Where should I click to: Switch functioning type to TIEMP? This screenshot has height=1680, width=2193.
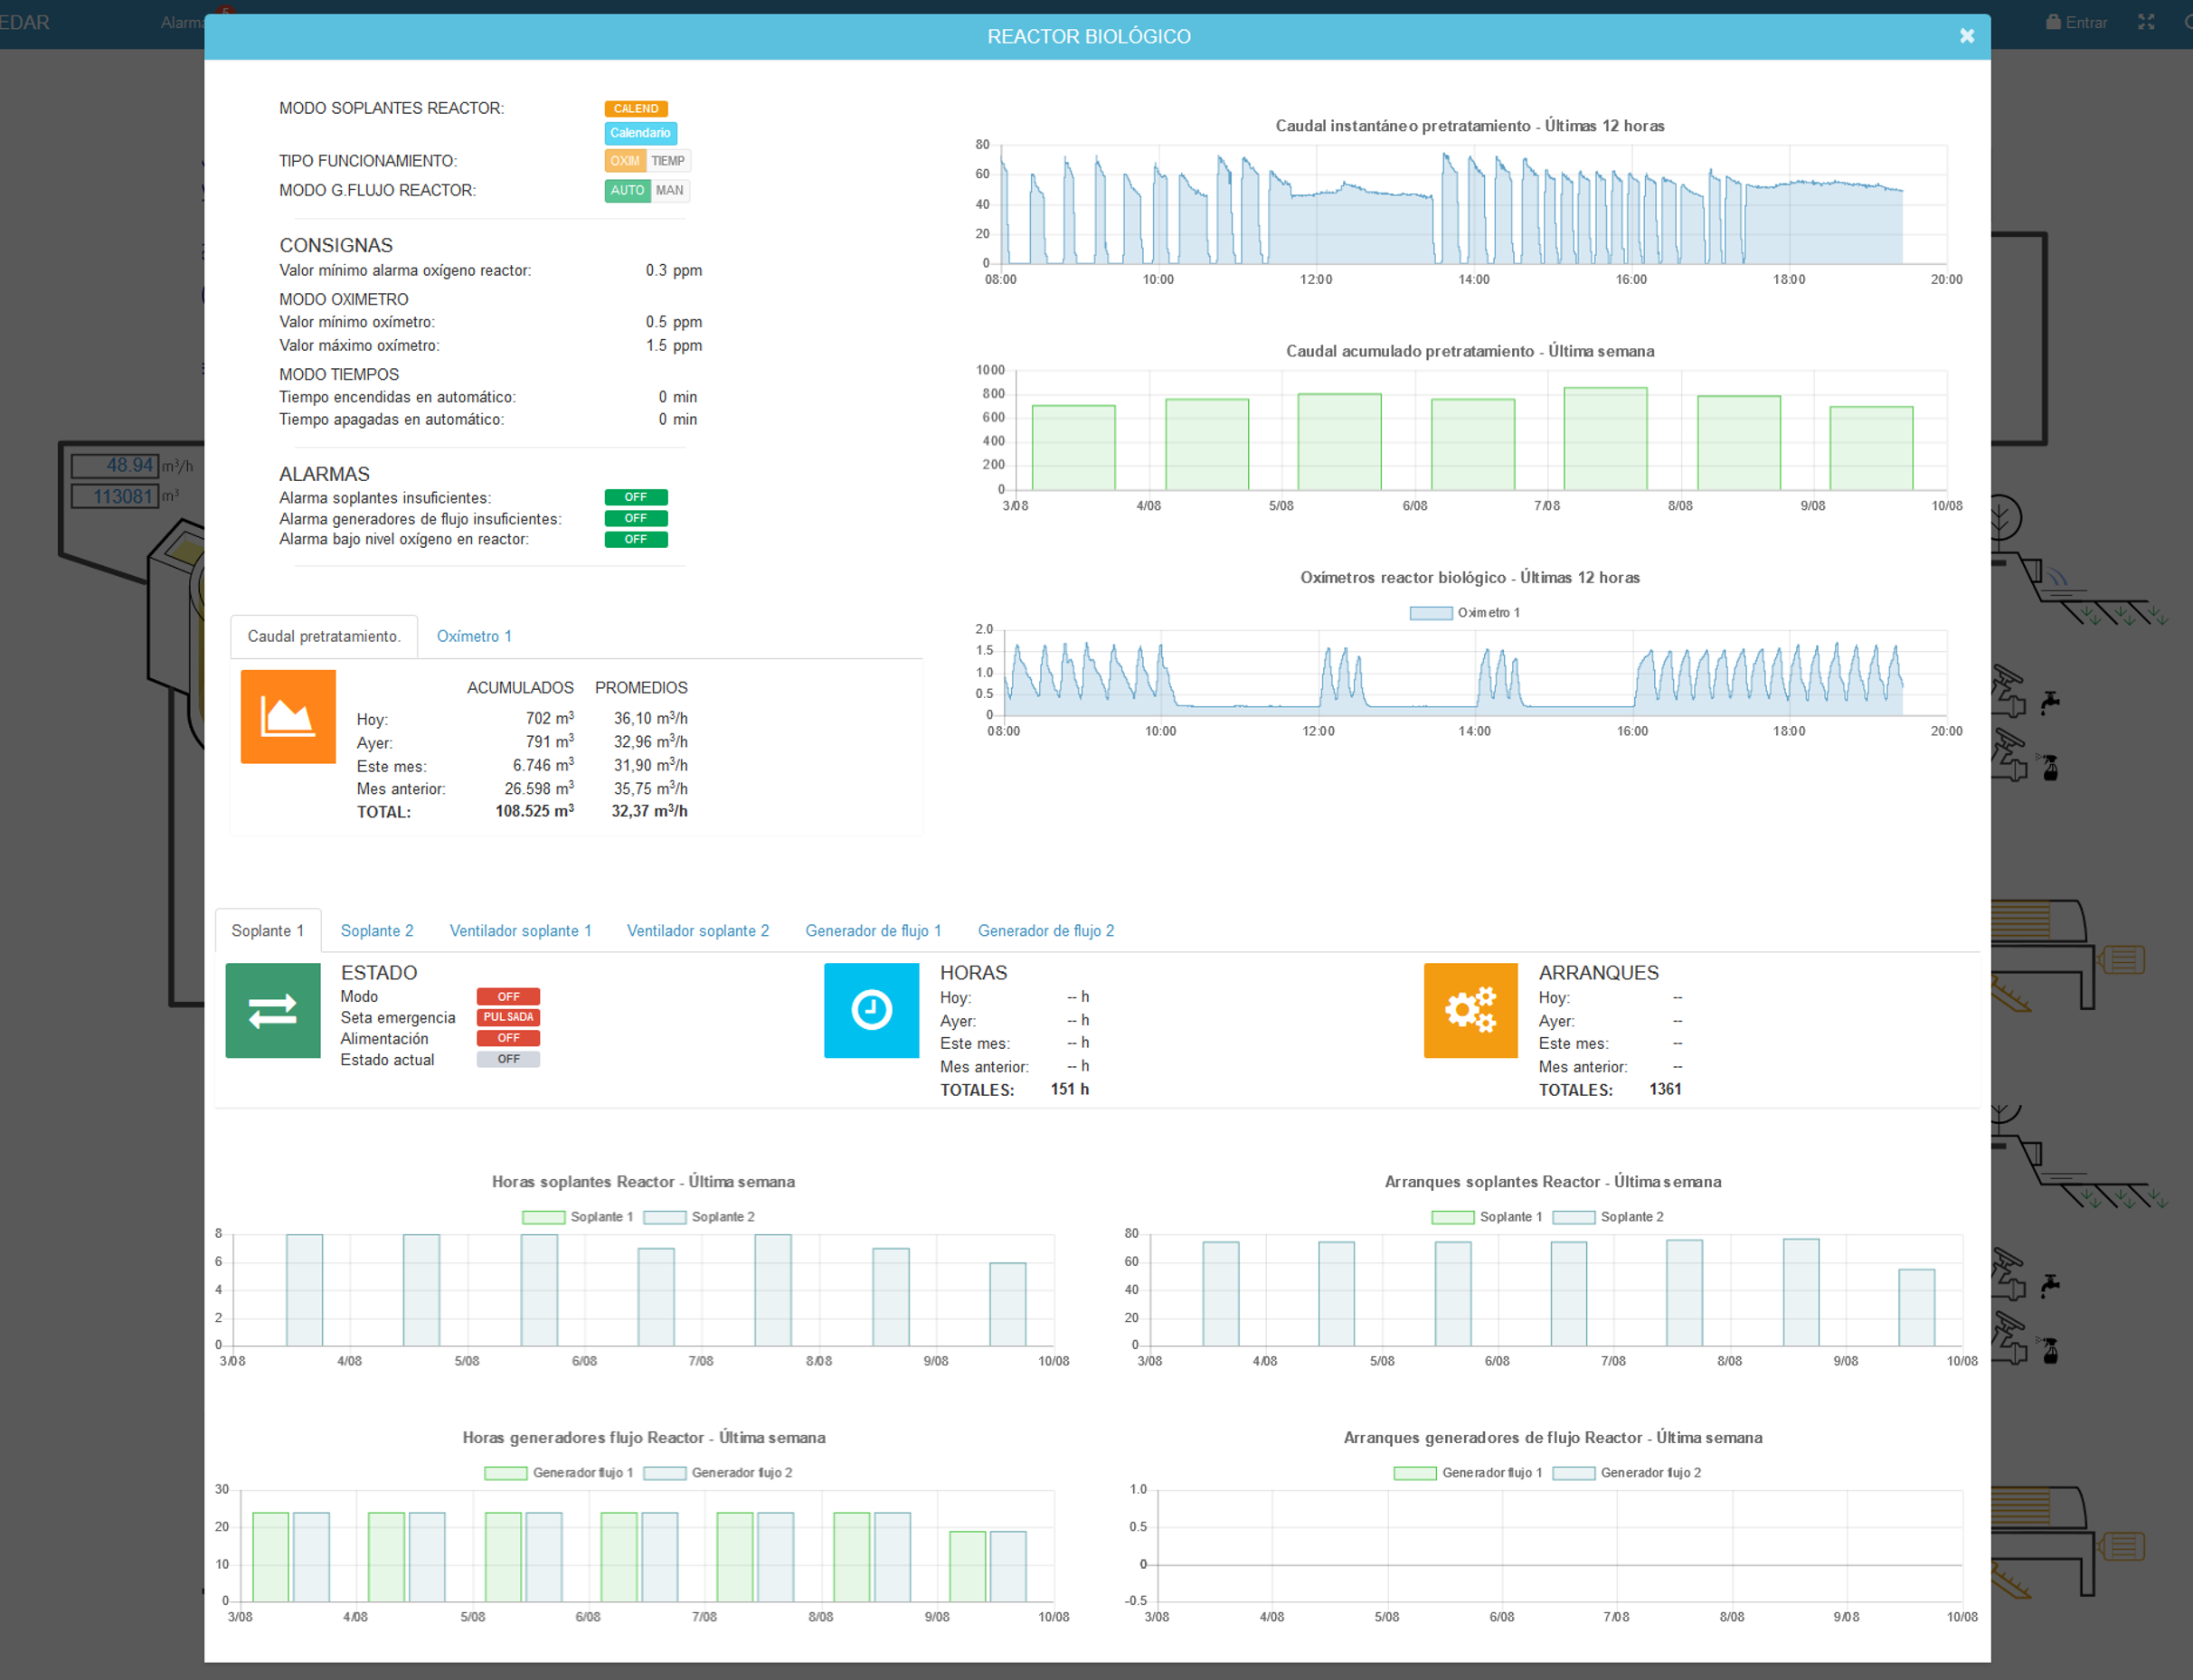tap(668, 161)
